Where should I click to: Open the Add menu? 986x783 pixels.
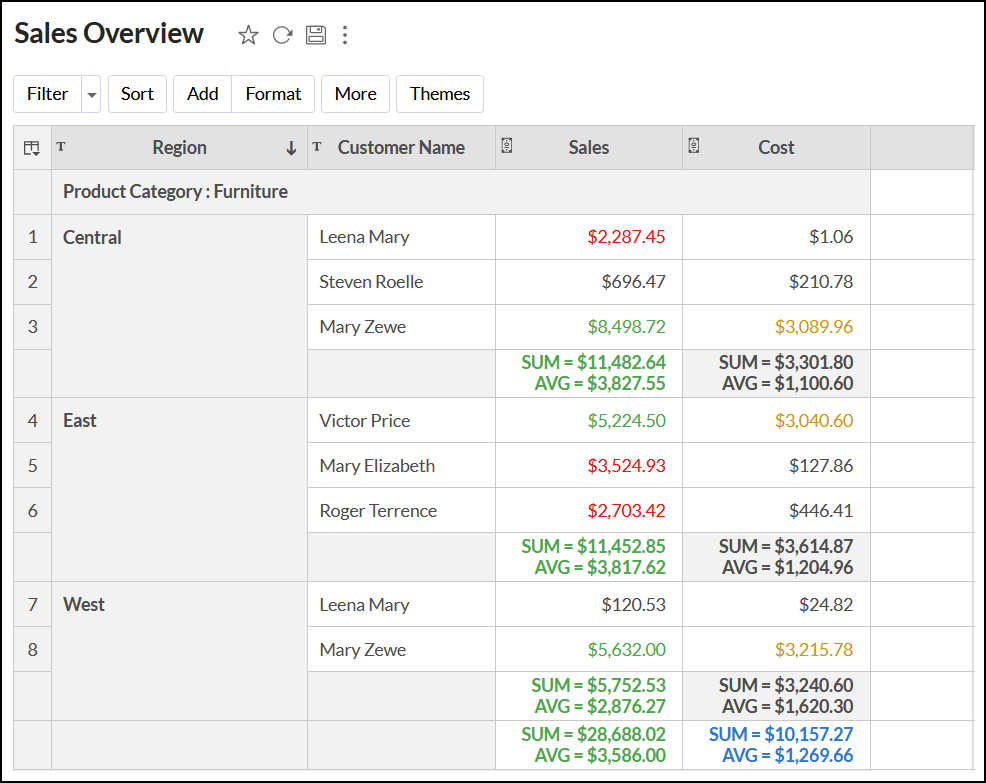point(202,94)
